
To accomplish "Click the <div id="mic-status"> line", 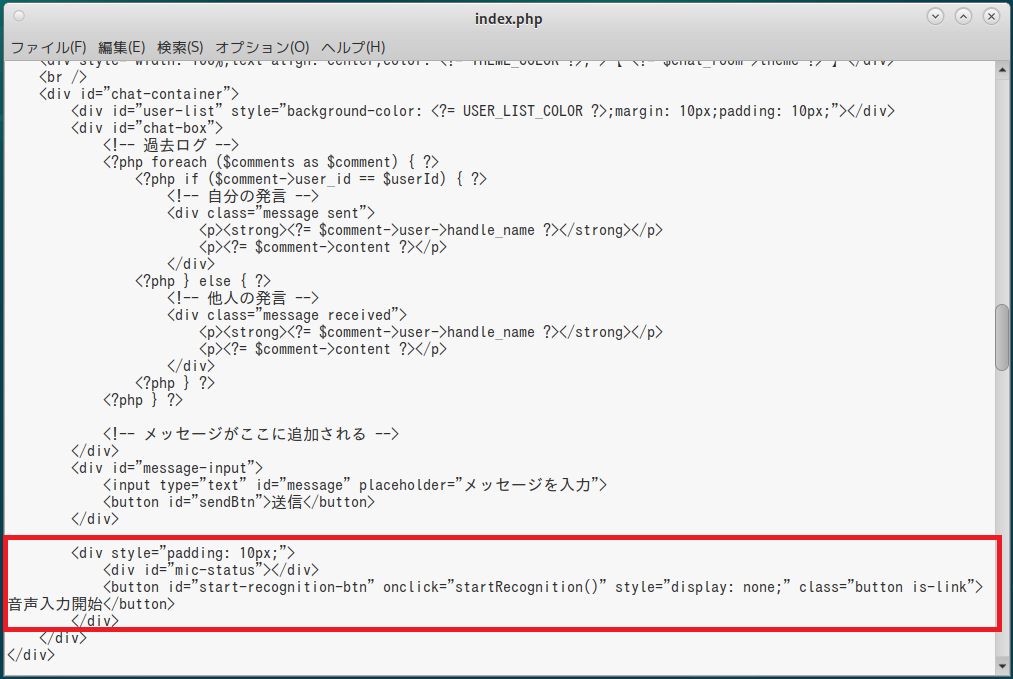I will 211,570.
